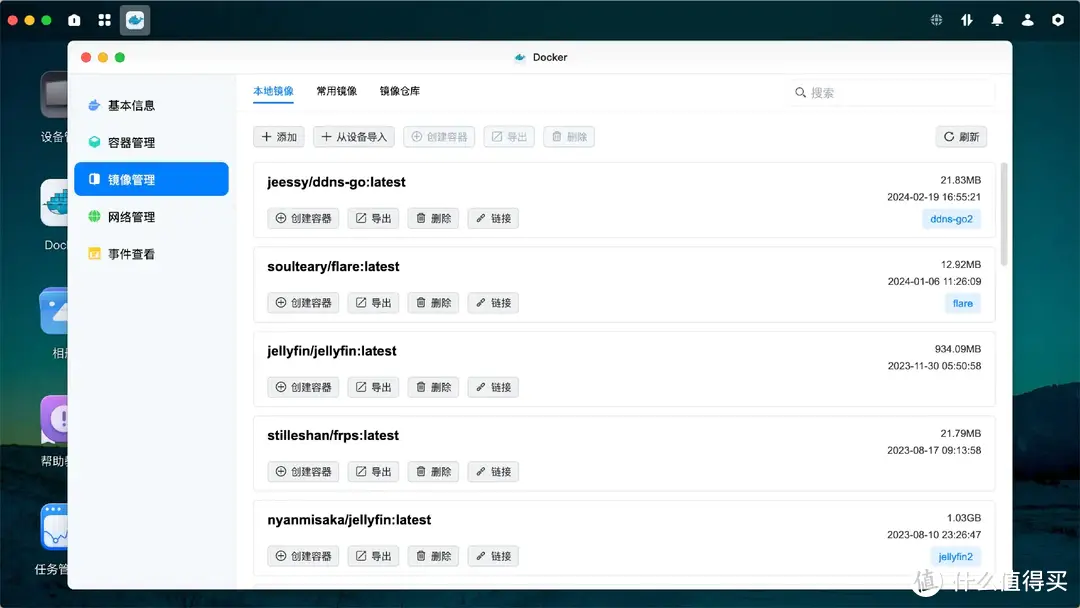Click the toolbar 删除 button
Viewport: 1080px width, 608px height.
point(569,137)
